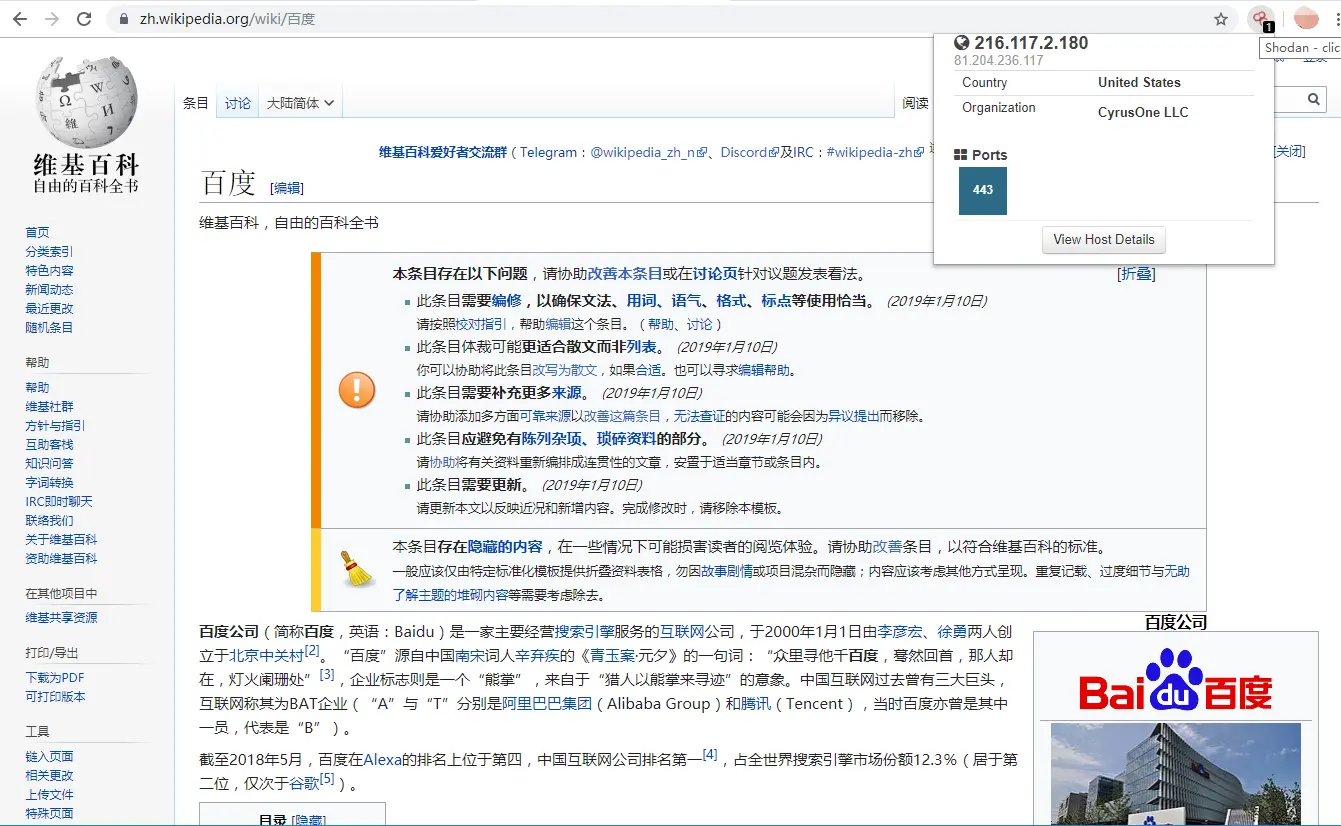The width and height of the screenshot is (1341, 826).
Task: Click the Wikipedia globe logo
Action: 86,102
